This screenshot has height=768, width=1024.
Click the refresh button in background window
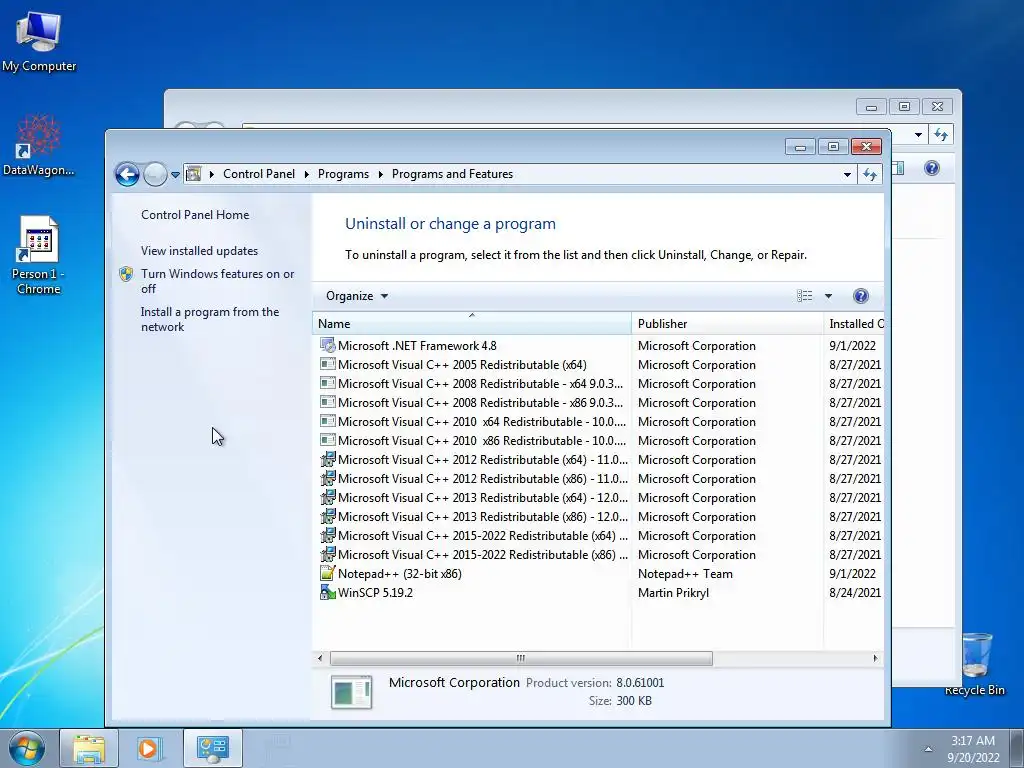click(x=940, y=135)
